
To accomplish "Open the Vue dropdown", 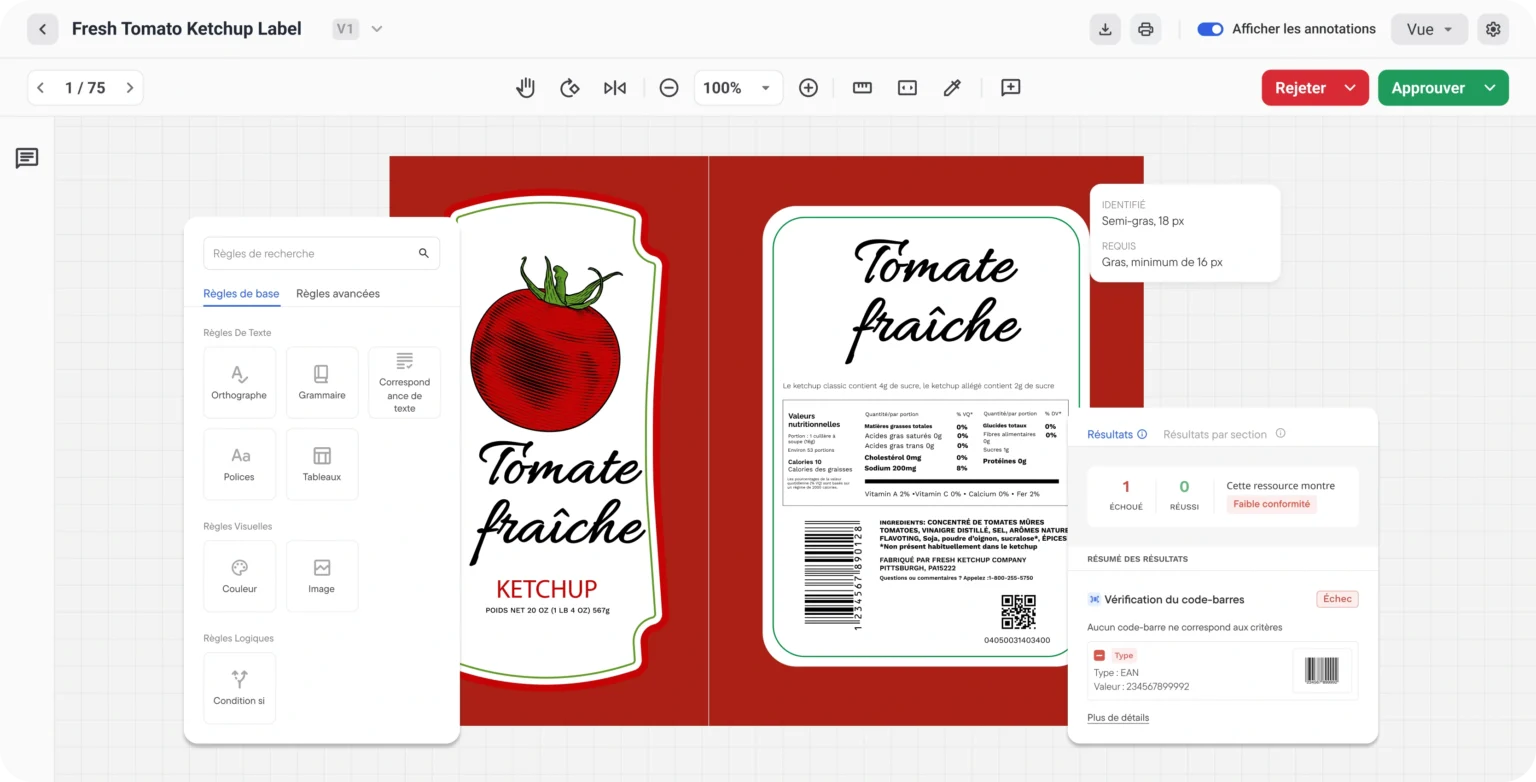I will tap(1429, 29).
